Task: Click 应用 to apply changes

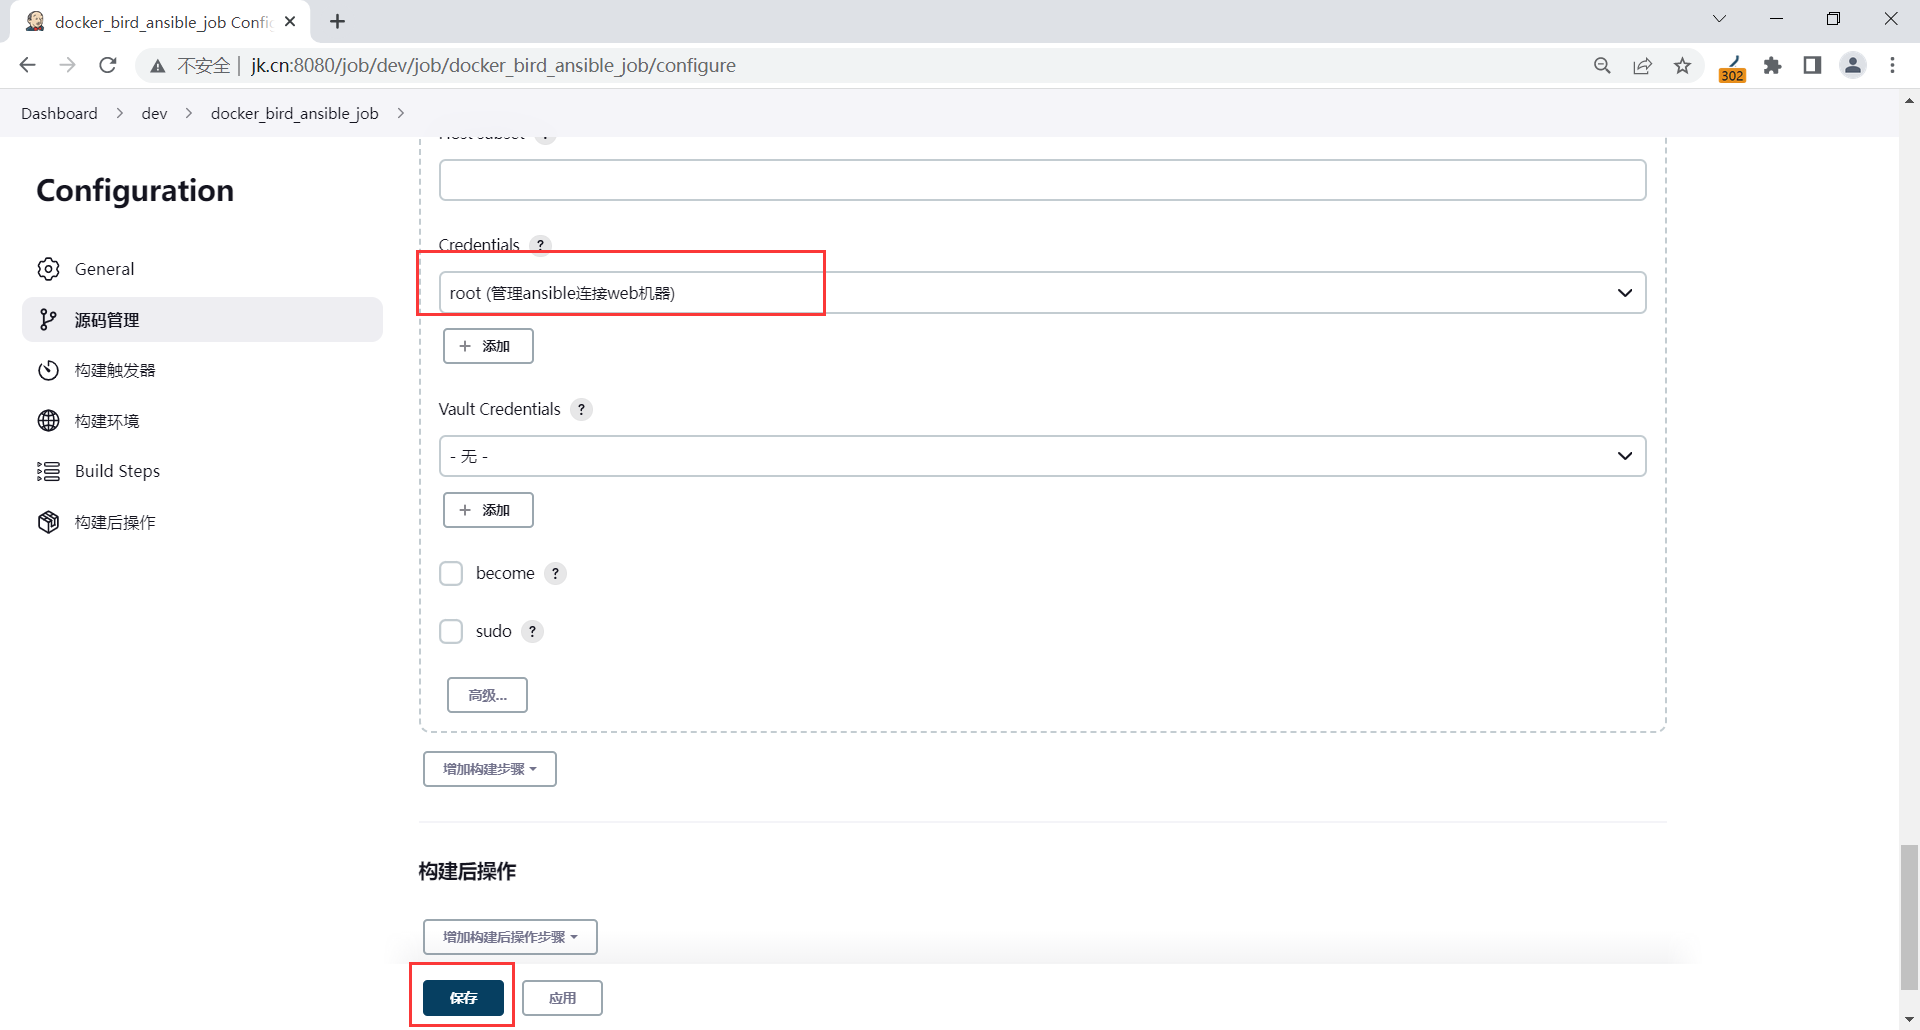Action: [562, 998]
